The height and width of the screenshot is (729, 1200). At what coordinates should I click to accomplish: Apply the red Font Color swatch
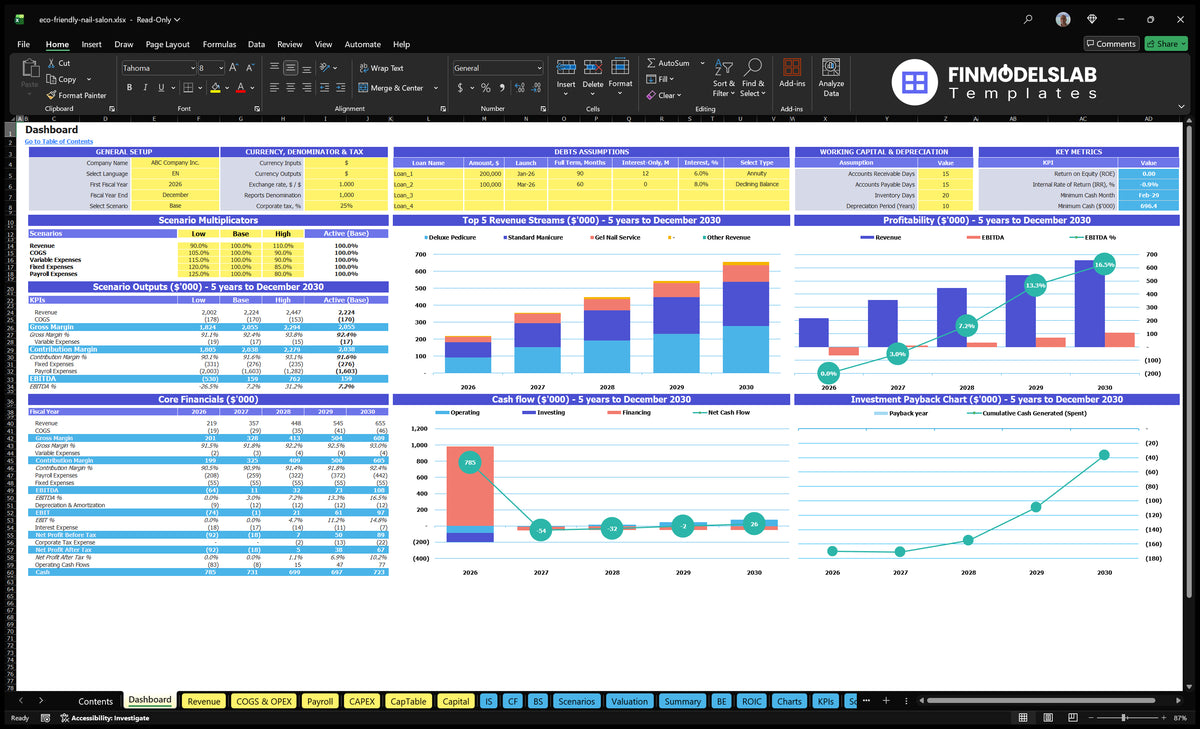[239, 88]
